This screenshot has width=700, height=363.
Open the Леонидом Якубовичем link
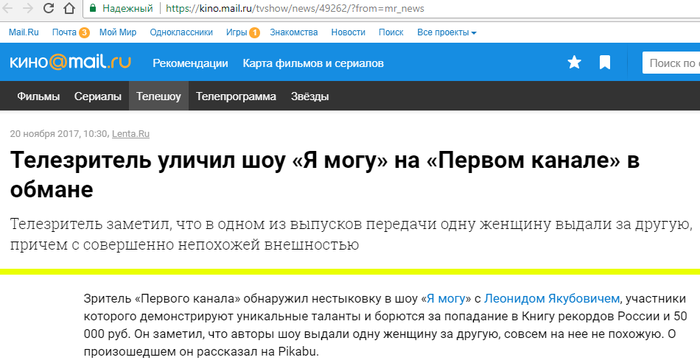click(552, 298)
